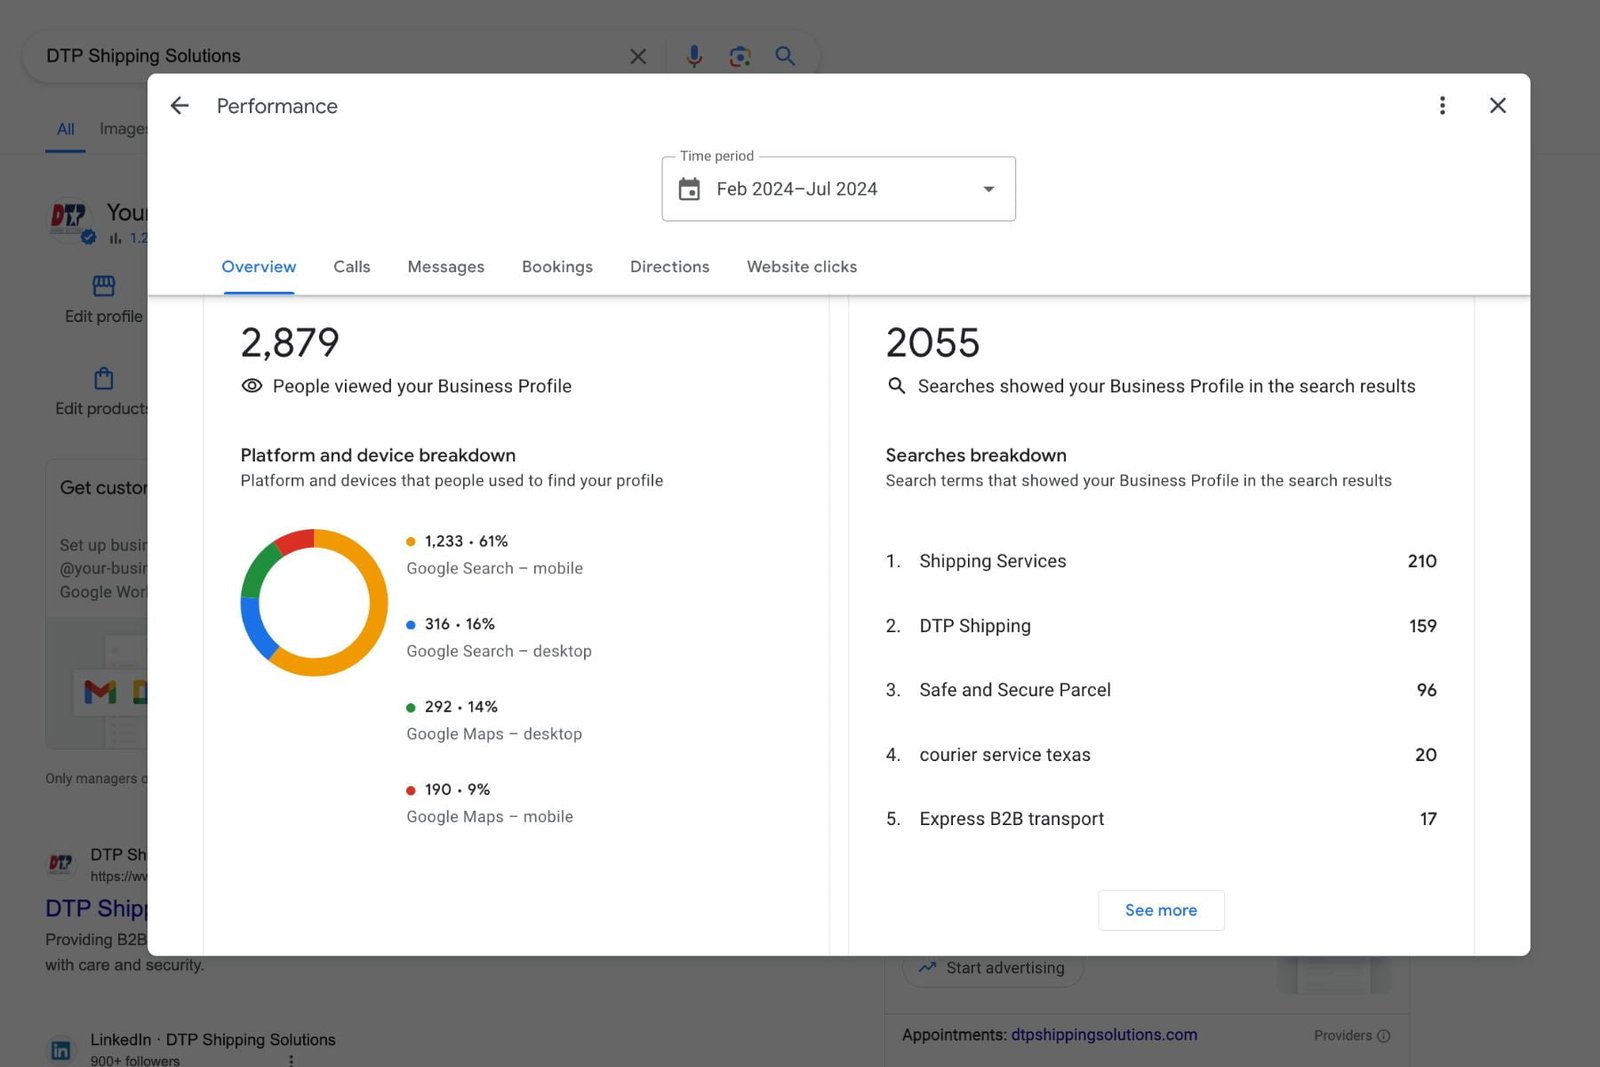1600x1067 pixels.
Task: Go back using the Performance back arrow
Action: [179, 106]
